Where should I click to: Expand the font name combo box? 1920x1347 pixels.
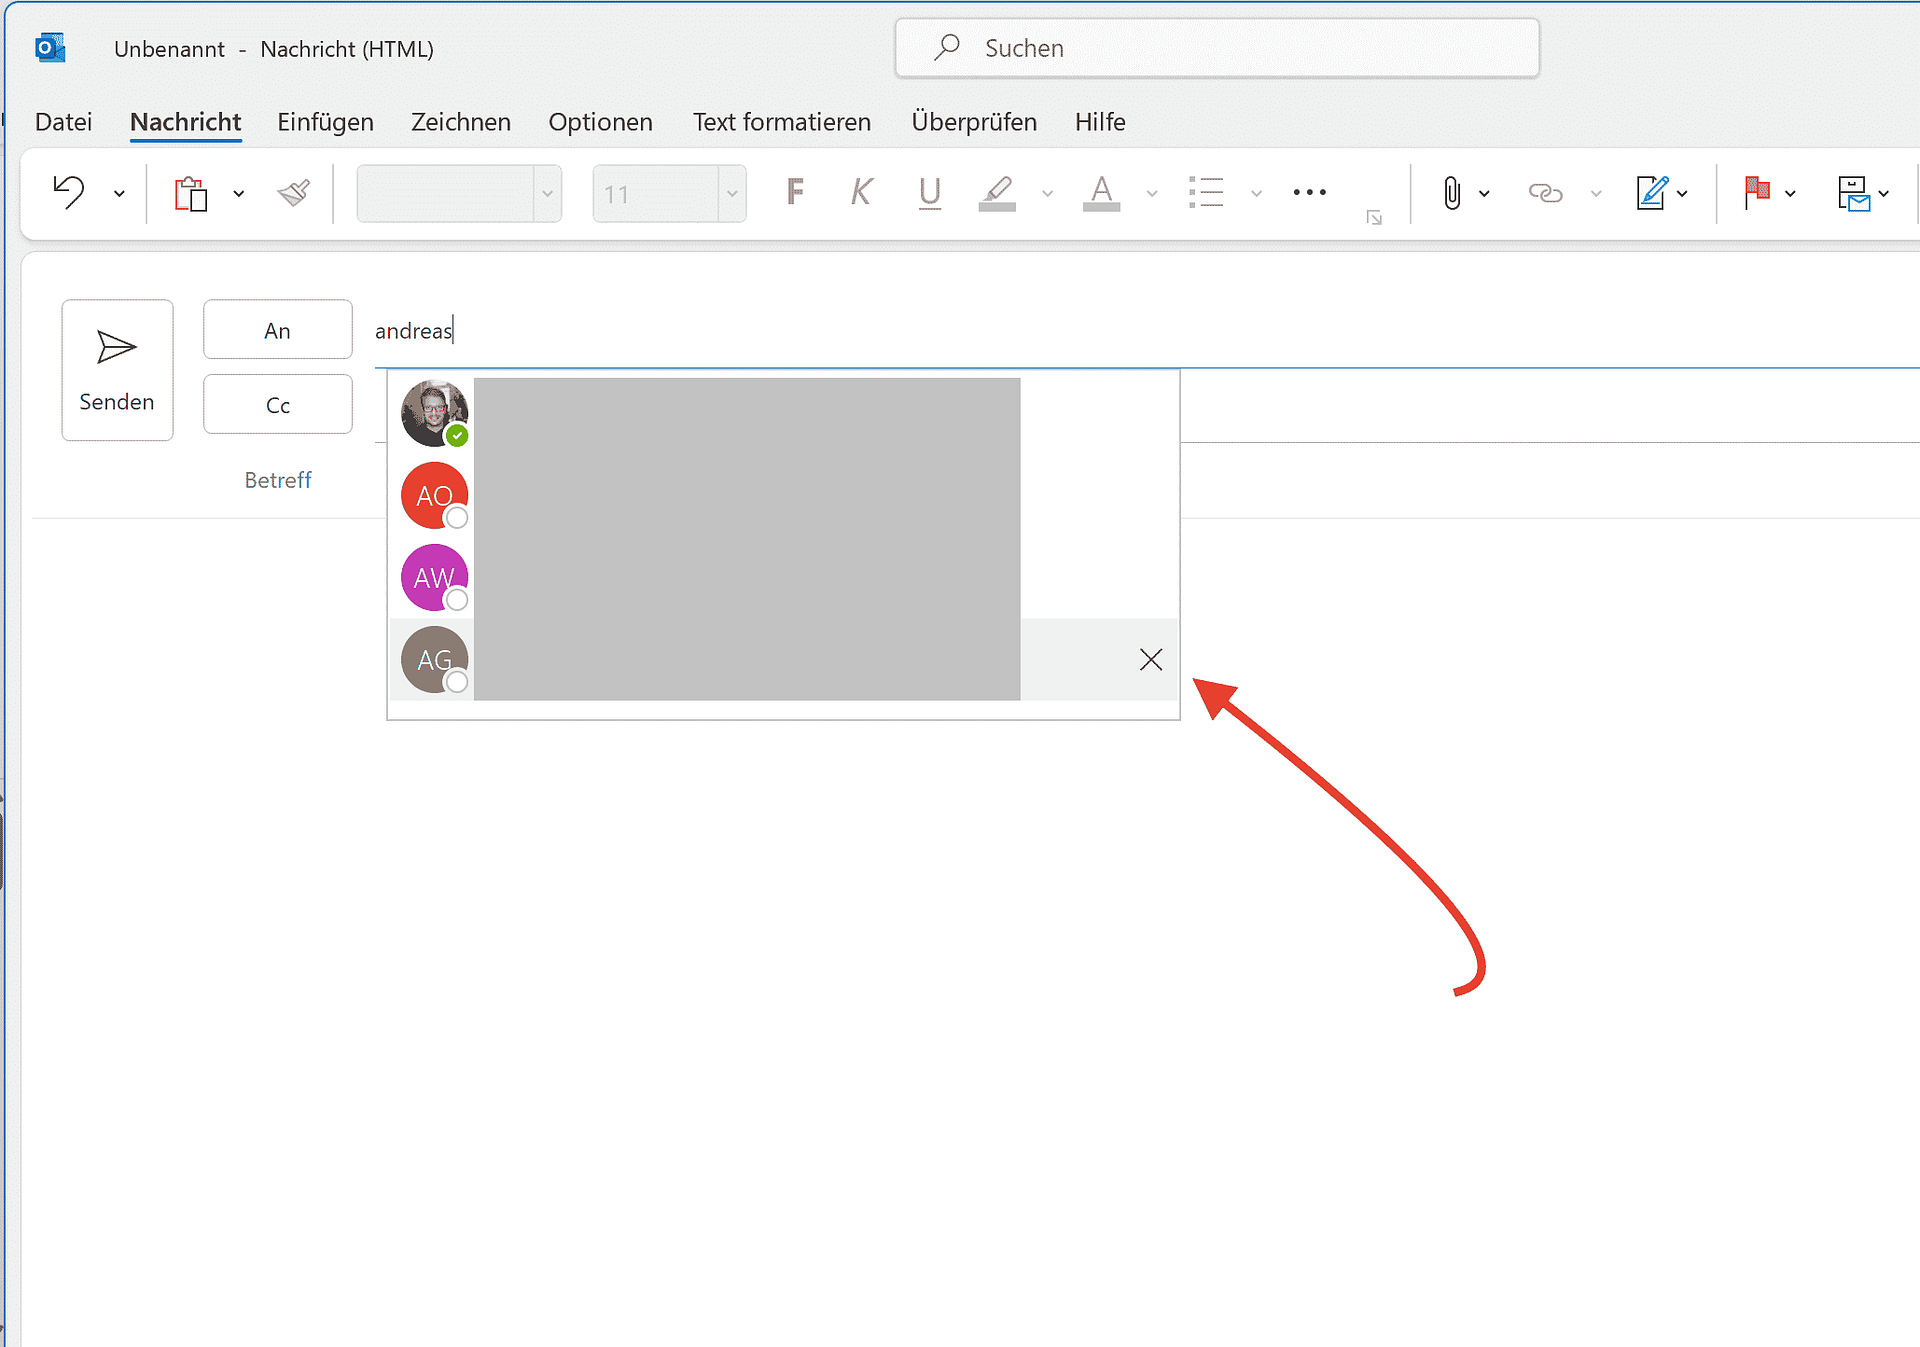coord(547,194)
